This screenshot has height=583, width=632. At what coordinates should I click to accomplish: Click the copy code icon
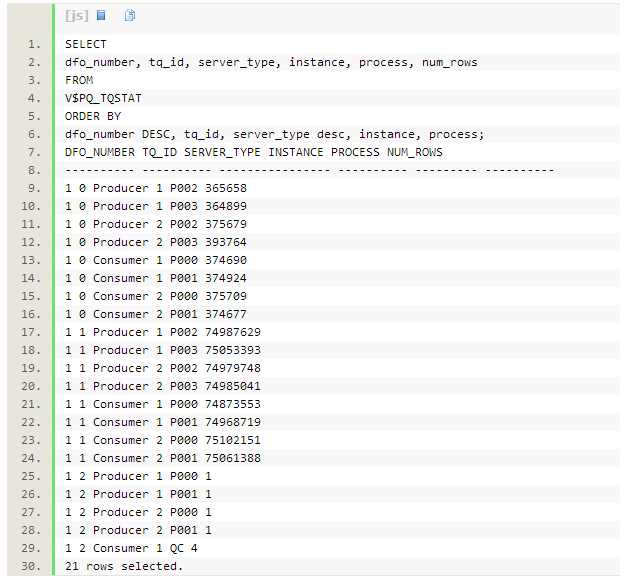tap(130, 16)
